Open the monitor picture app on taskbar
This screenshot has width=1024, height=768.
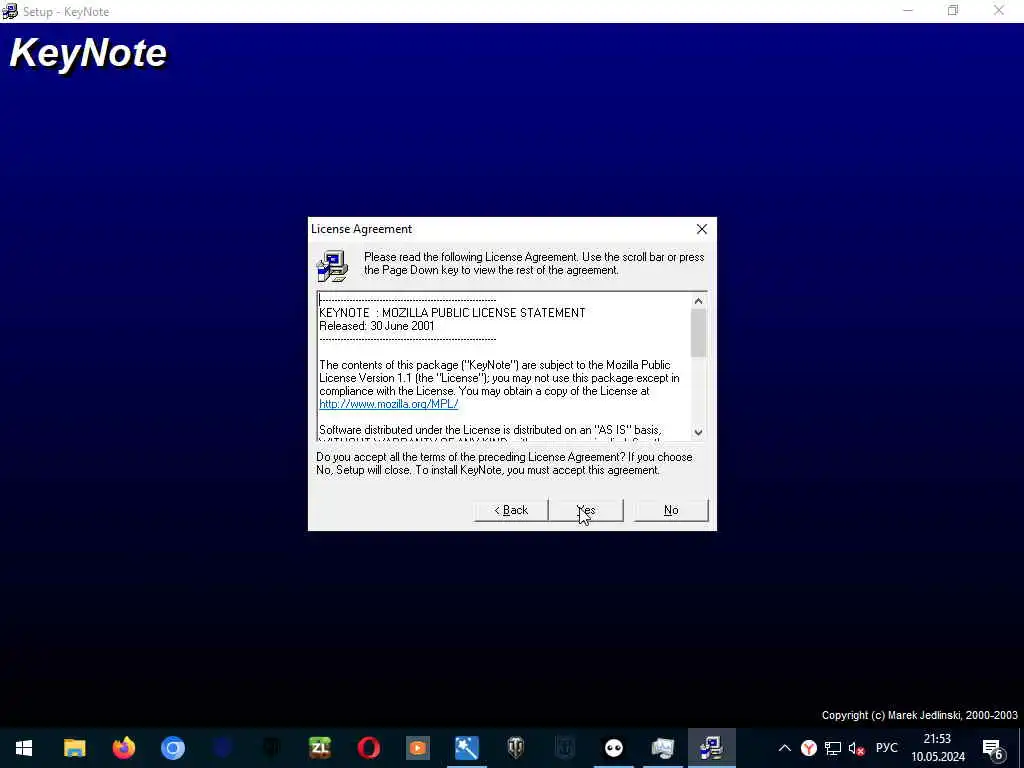pyautogui.click(x=663, y=748)
